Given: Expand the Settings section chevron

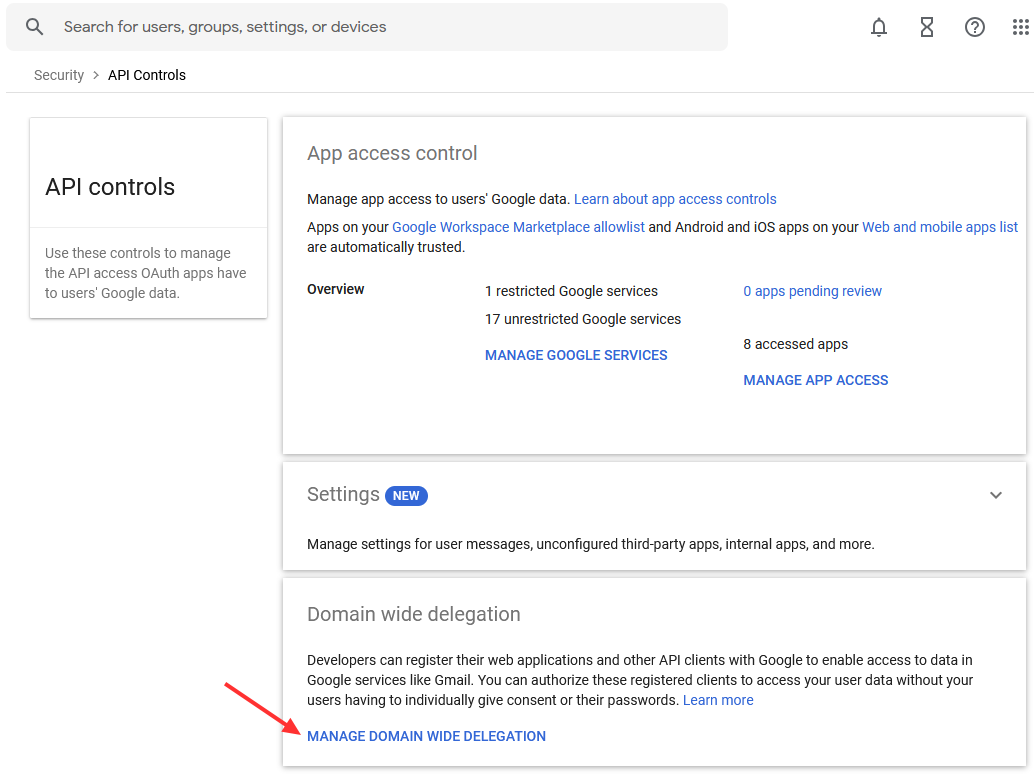Looking at the screenshot, I should (x=996, y=495).
